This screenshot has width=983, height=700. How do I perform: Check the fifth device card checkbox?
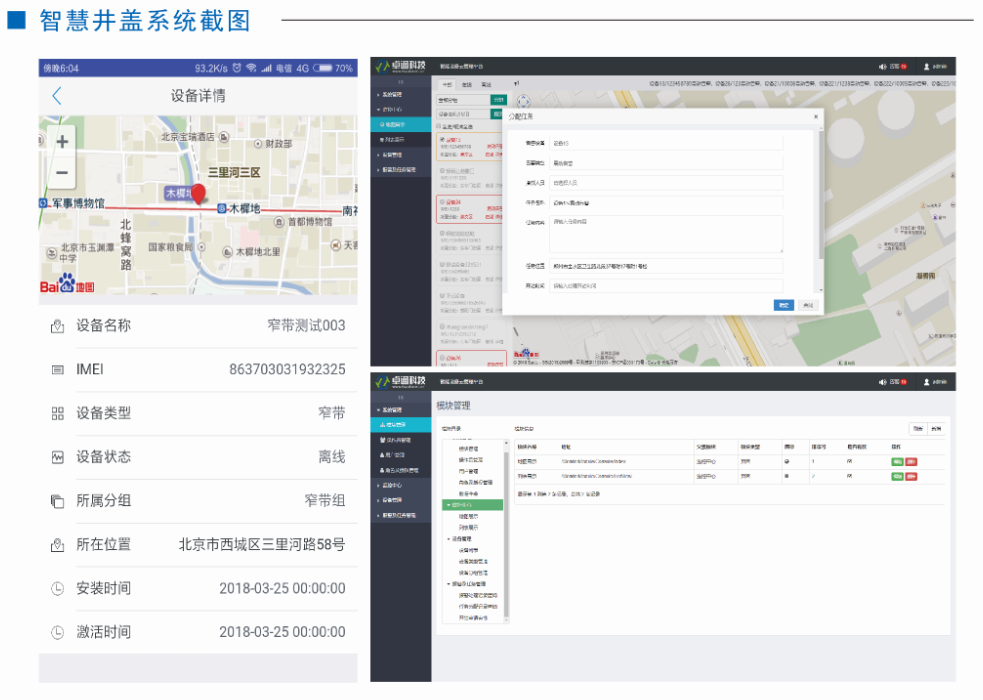click(x=443, y=264)
